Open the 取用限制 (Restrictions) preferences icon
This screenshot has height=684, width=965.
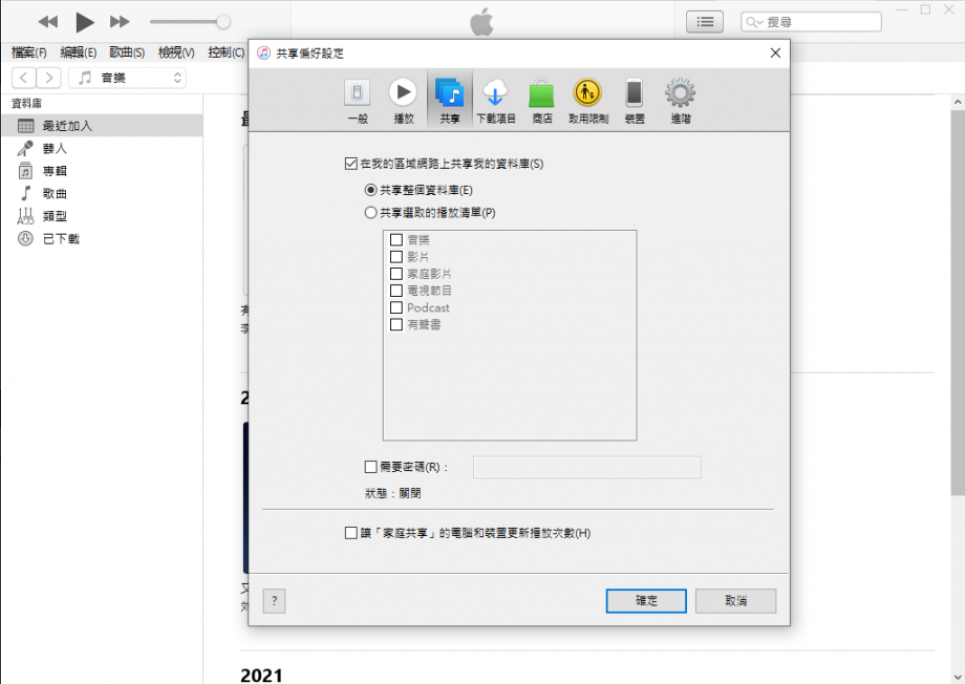click(x=588, y=101)
